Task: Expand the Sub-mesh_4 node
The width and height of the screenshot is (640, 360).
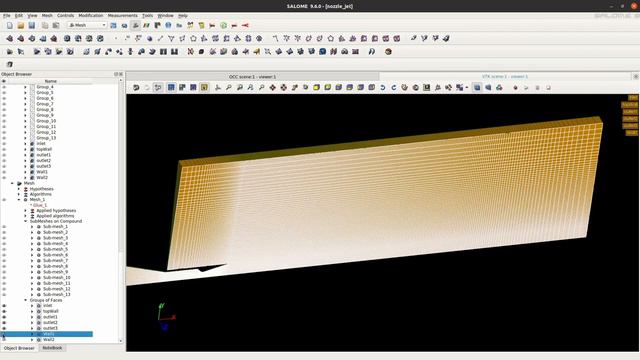Action: tap(32, 244)
